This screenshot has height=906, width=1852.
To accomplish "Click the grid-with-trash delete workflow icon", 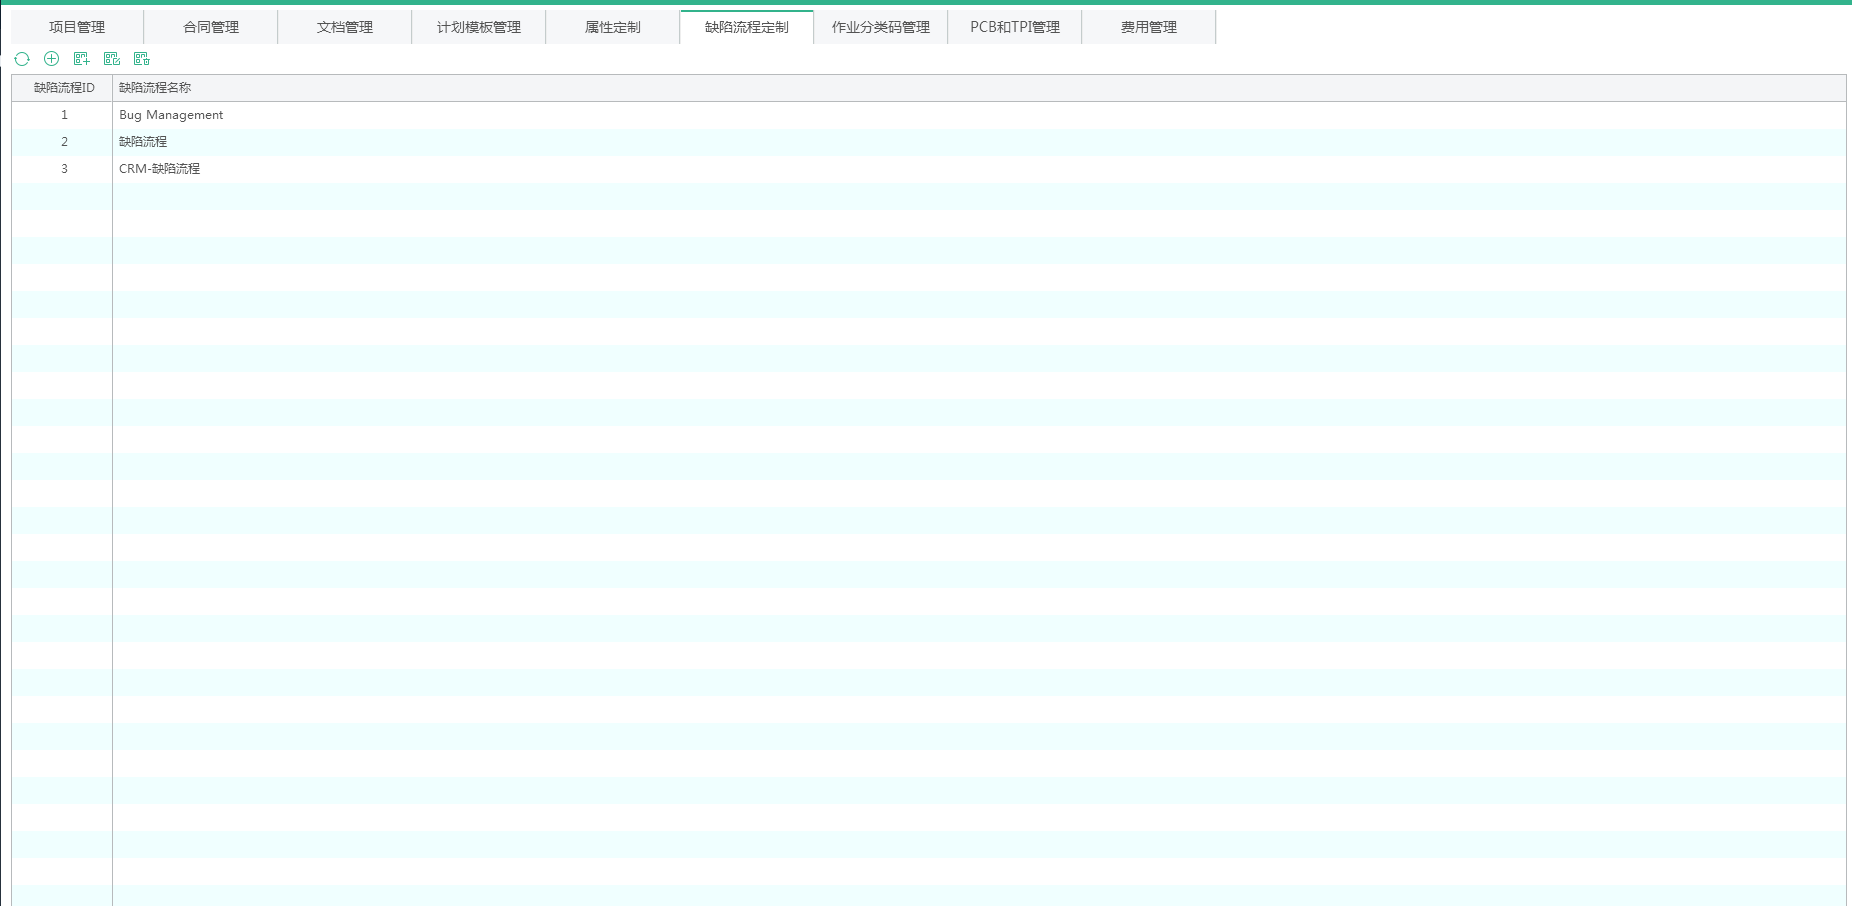I will (142, 59).
